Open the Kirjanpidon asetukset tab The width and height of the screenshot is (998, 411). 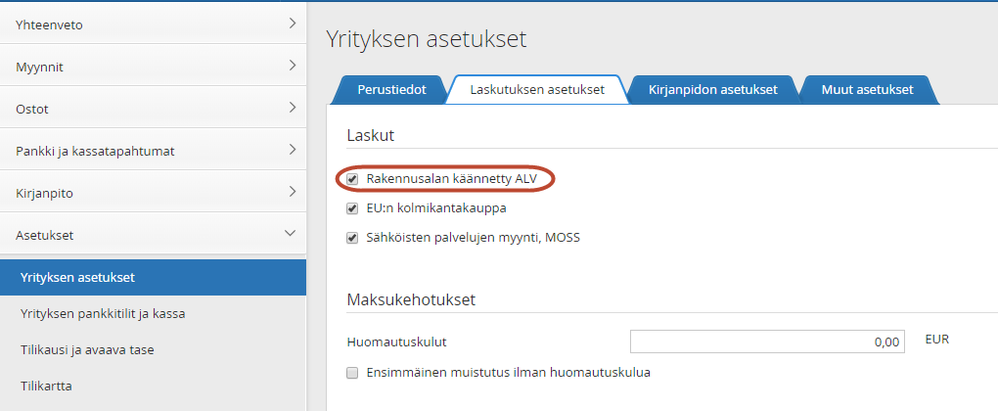tap(712, 90)
